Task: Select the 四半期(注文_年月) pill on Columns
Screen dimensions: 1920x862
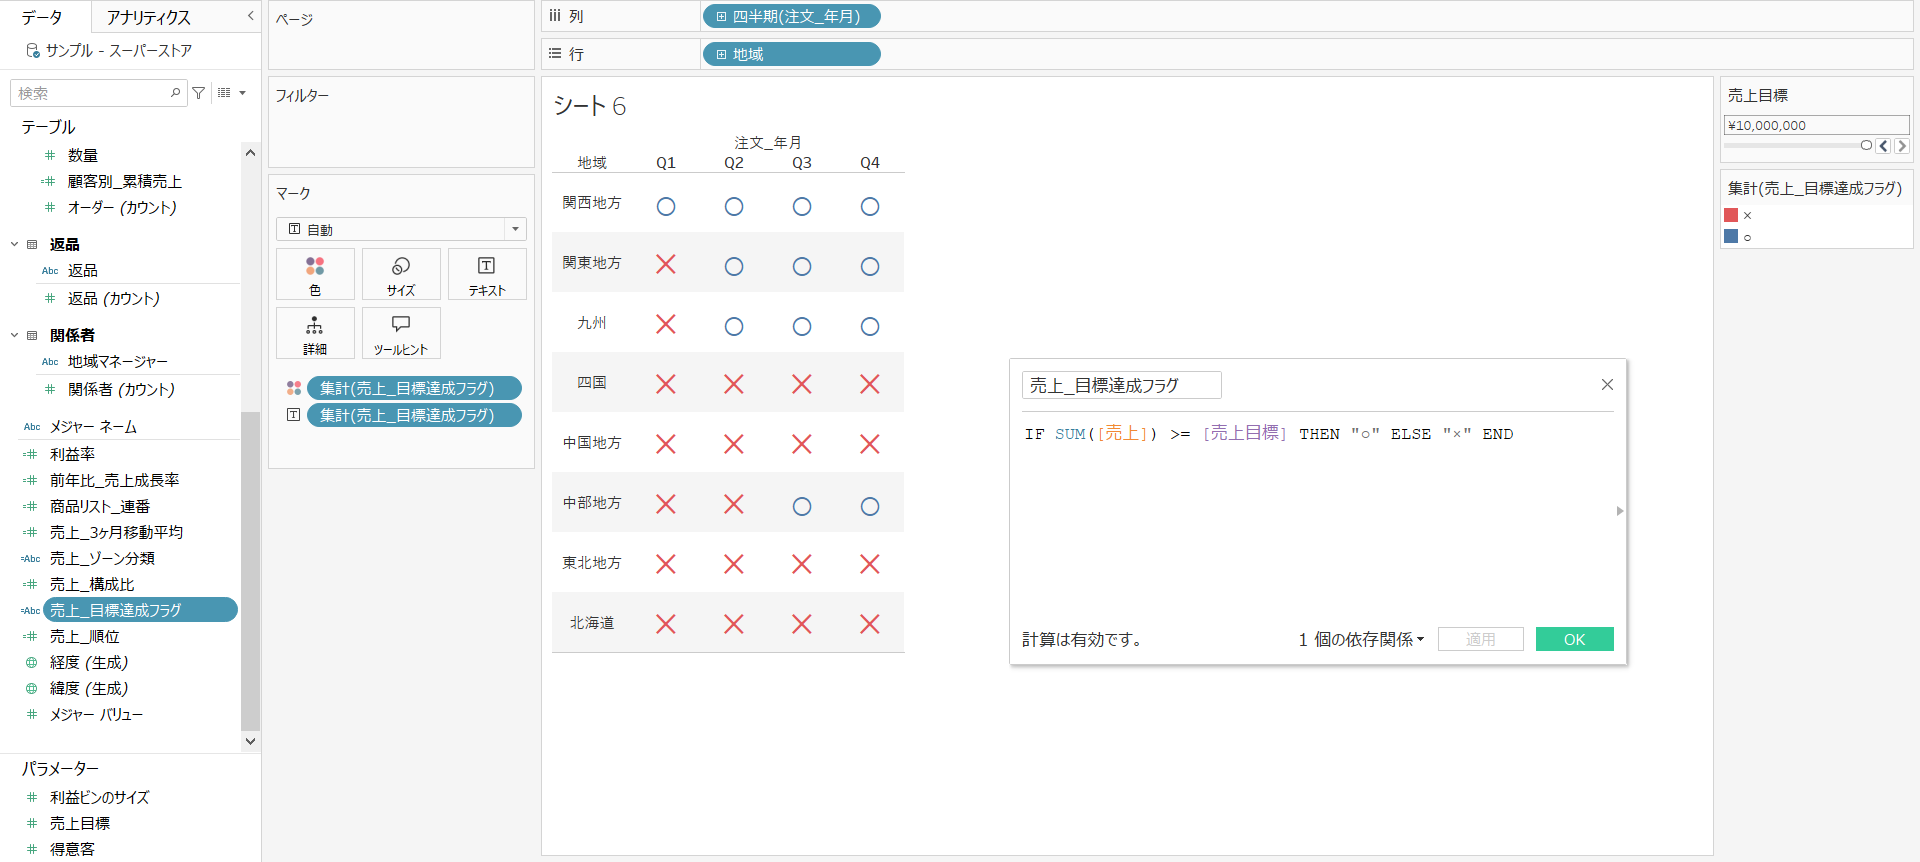Action: tap(792, 16)
